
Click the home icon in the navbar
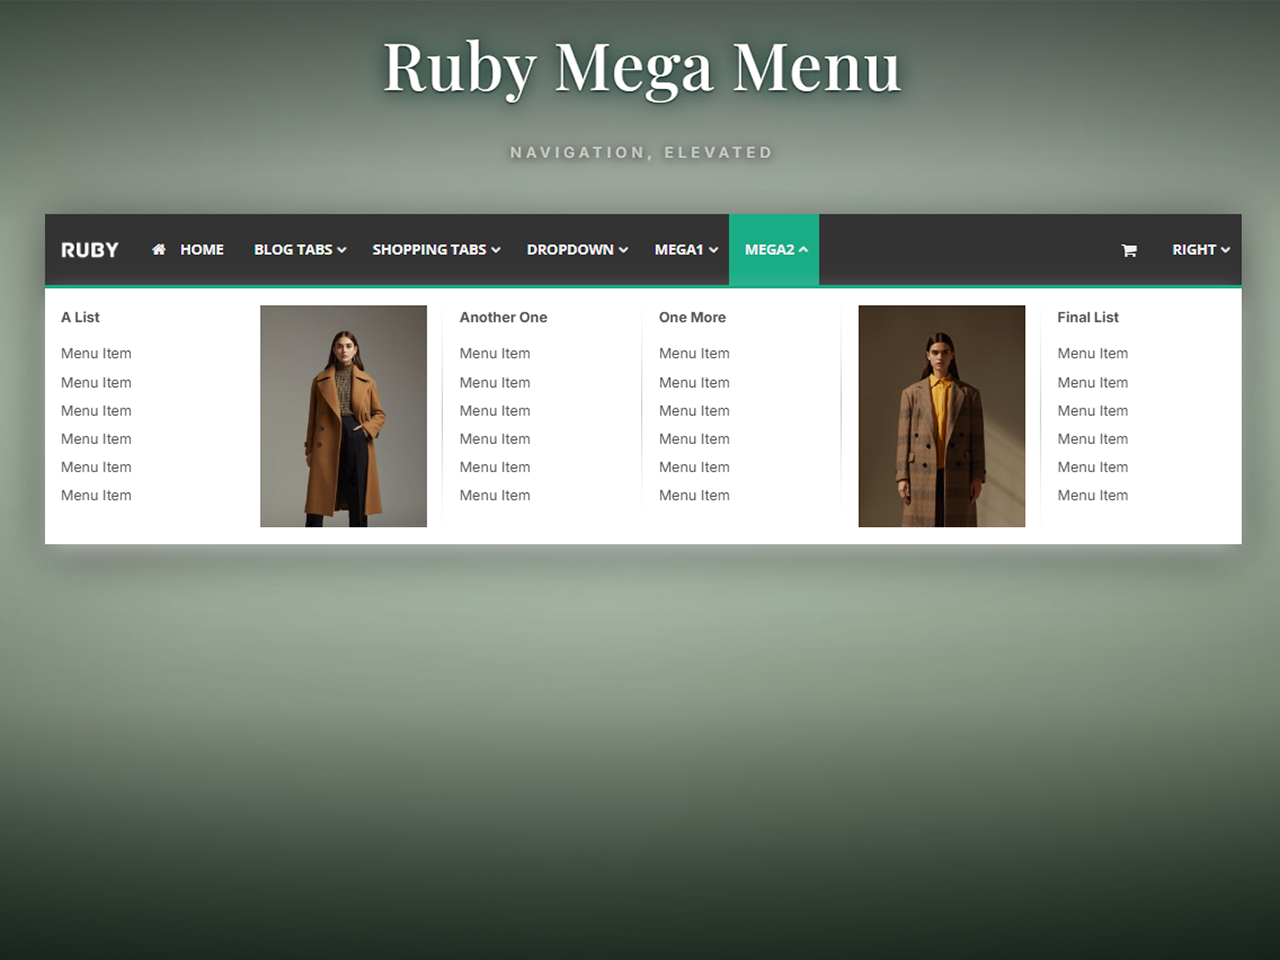tap(158, 249)
